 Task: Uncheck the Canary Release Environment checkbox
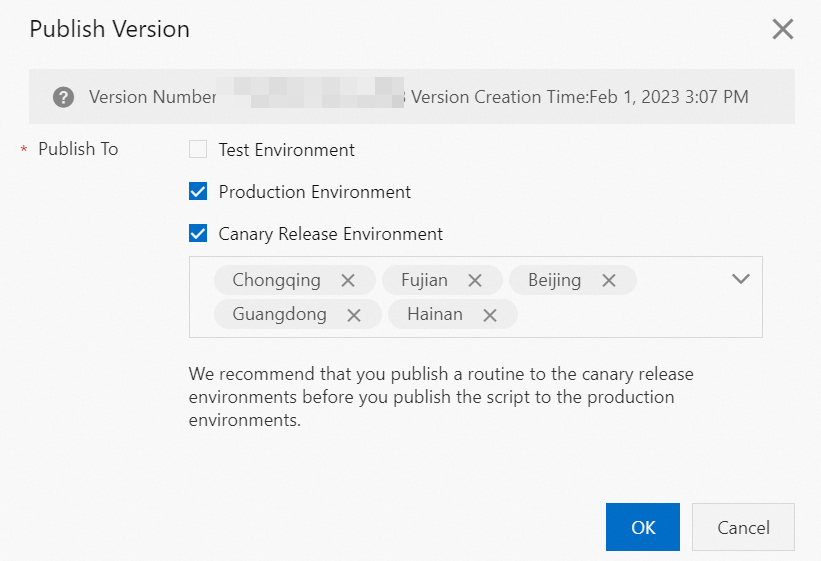pyautogui.click(x=198, y=234)
